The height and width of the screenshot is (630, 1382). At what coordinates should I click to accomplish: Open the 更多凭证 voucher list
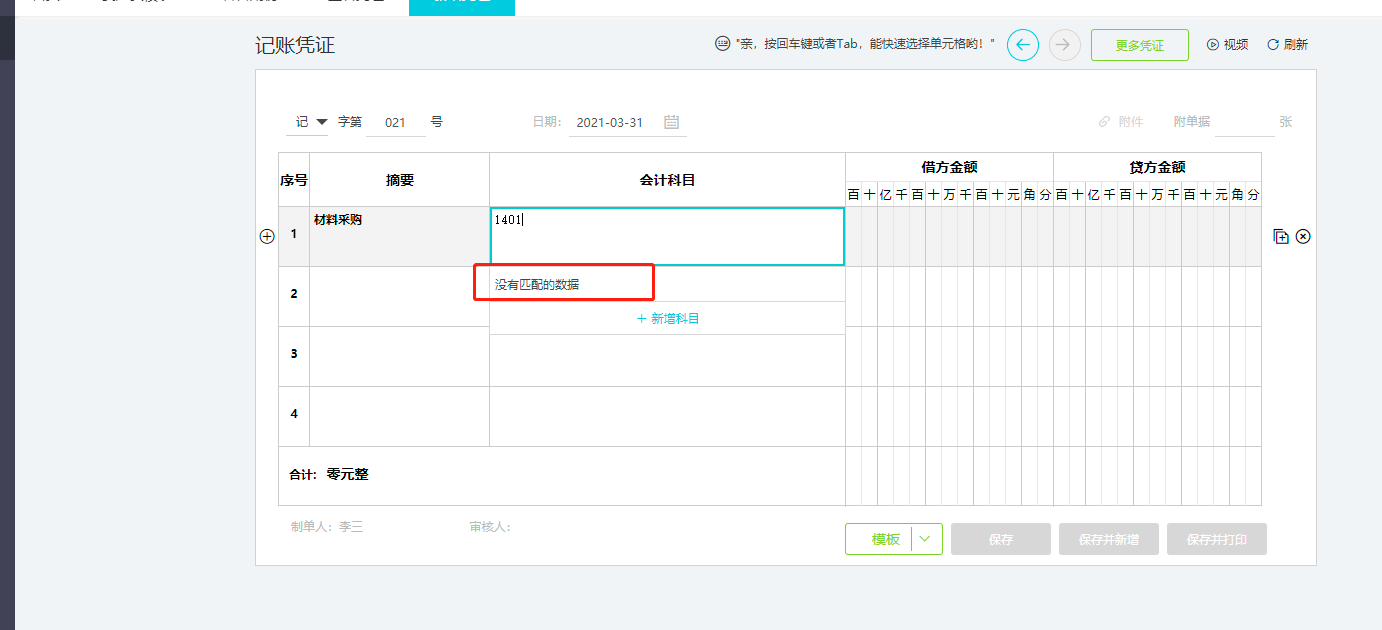point(1140,45)
